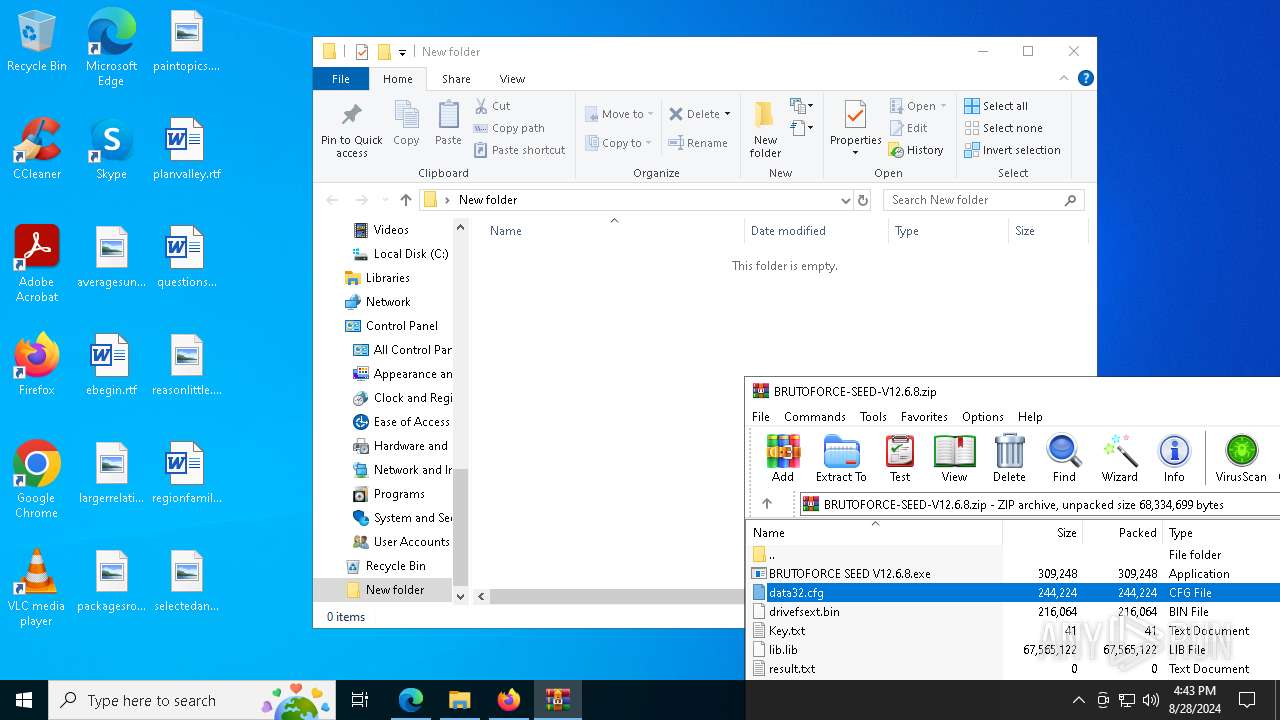
Task: Click Copy path button
Action: click(x=509, y=128)
